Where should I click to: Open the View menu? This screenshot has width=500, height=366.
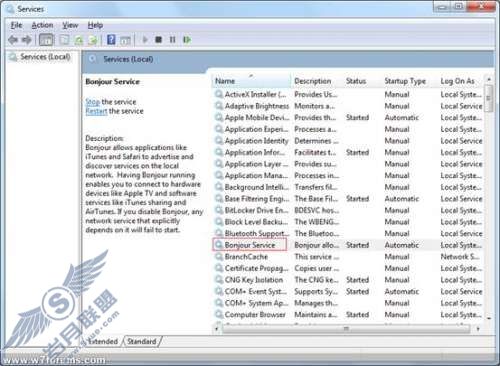(x=70, y=25)
